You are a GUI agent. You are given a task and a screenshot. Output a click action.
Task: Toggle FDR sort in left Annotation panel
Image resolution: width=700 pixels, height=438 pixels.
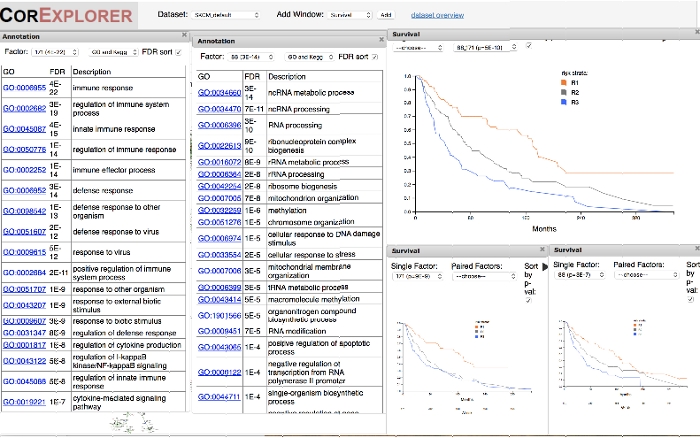[x=178, y=50]
